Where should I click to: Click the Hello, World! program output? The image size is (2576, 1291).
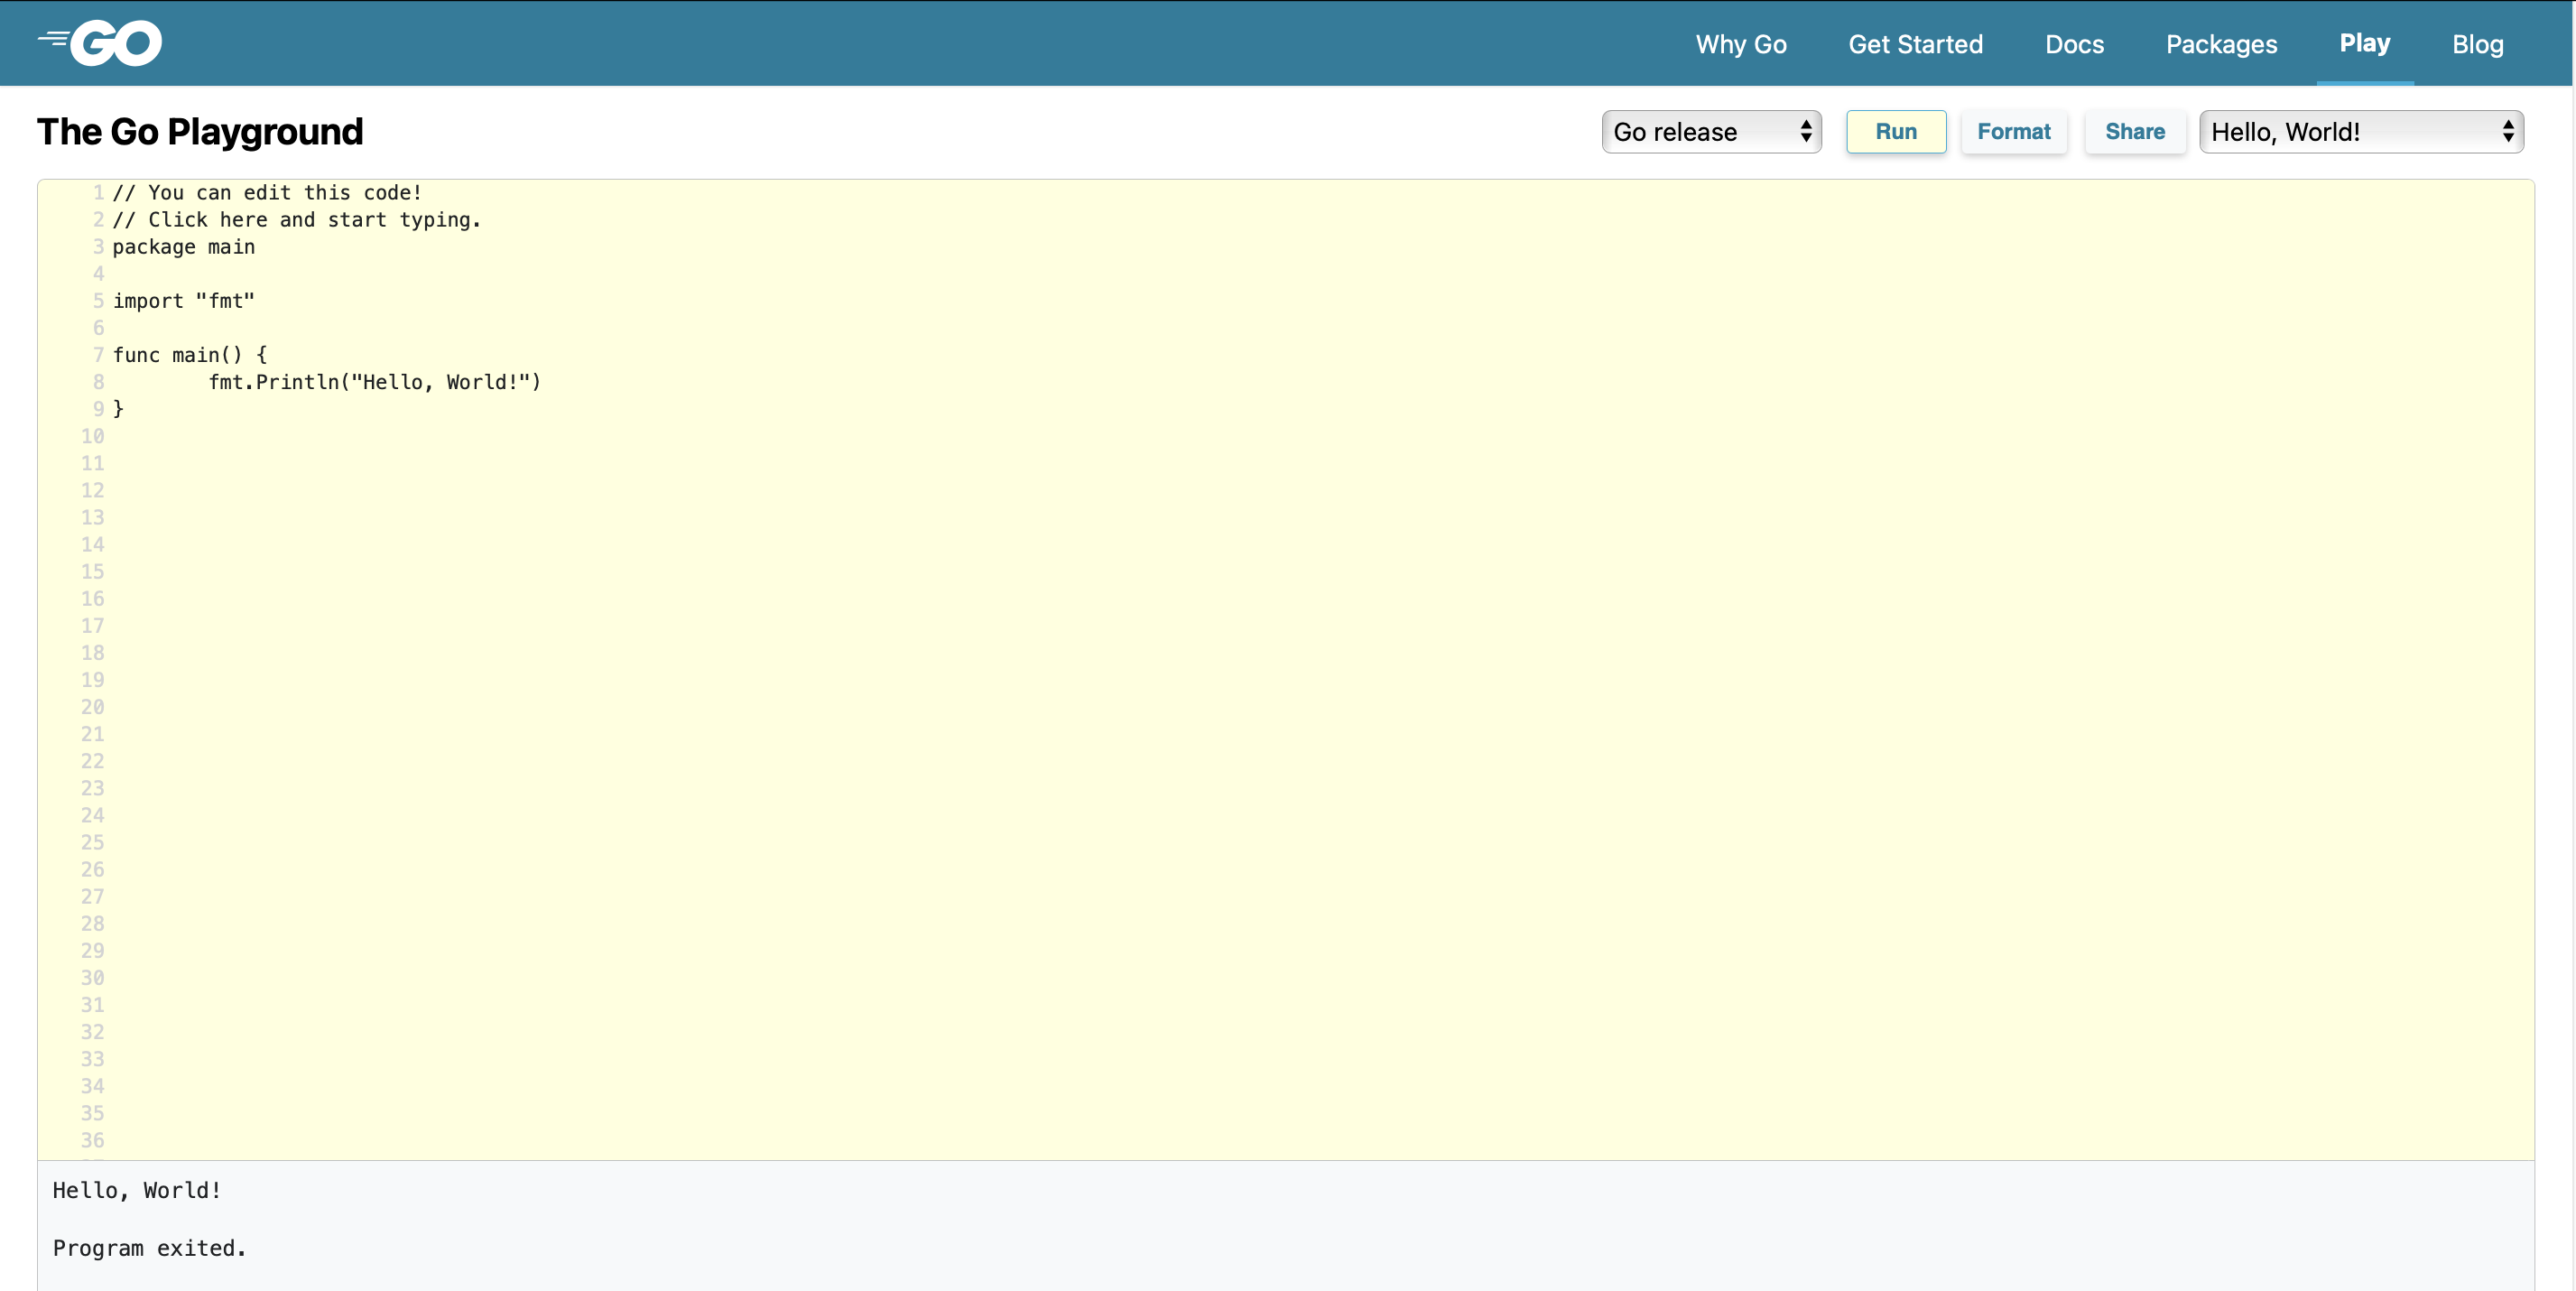tap(137, 1190)
